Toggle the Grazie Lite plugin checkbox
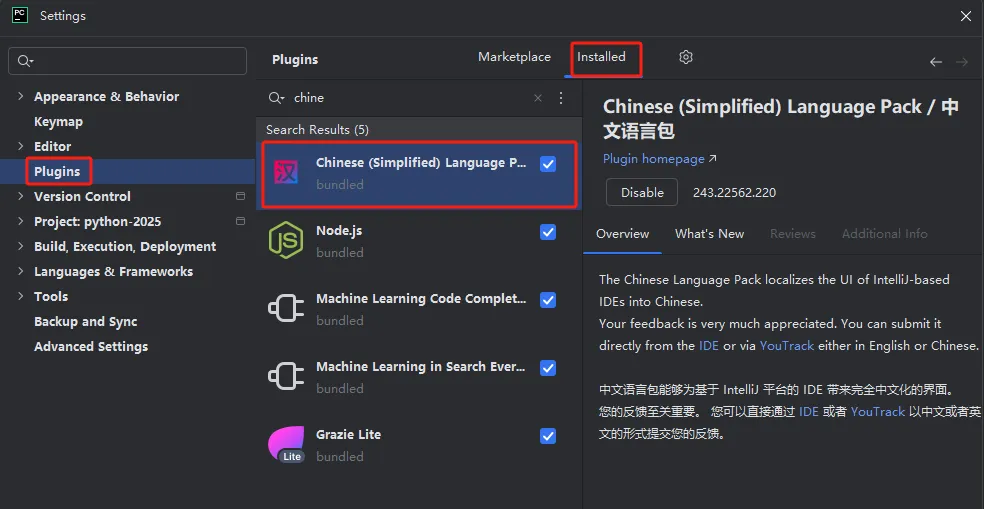This screenshot has width=984, height=509. 548,436
